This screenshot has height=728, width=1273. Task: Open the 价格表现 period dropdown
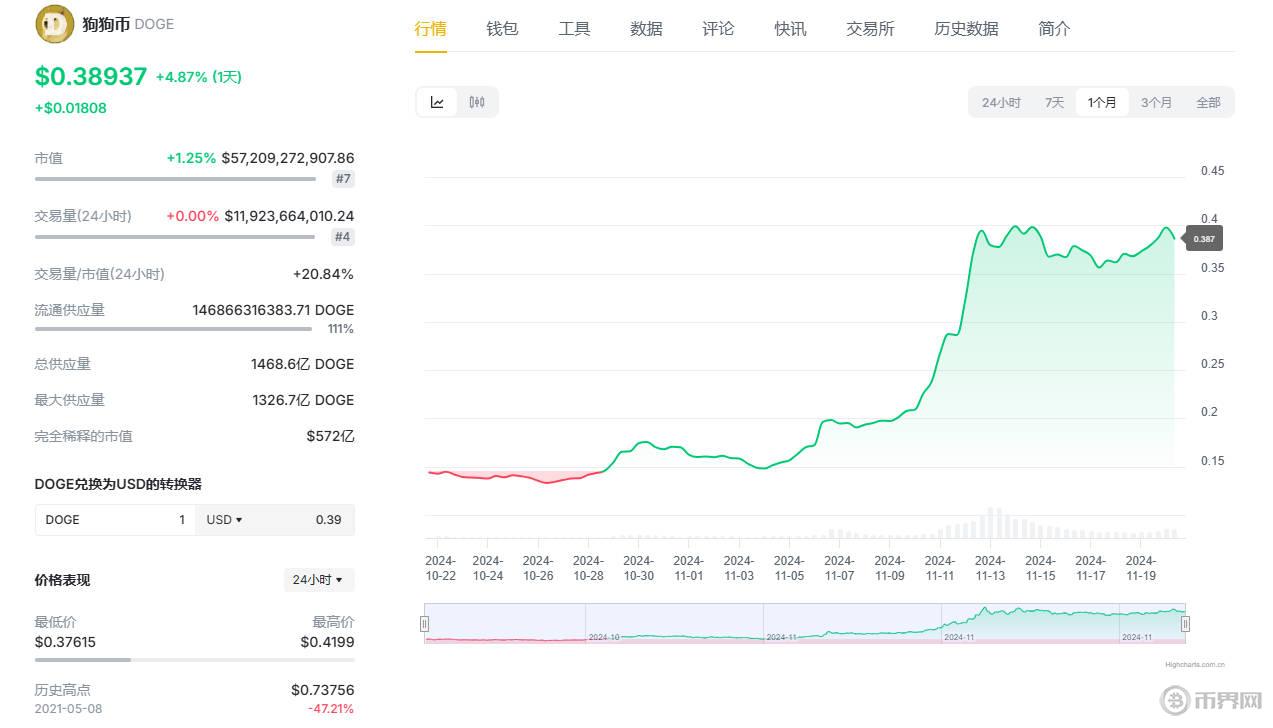(318, 580)
